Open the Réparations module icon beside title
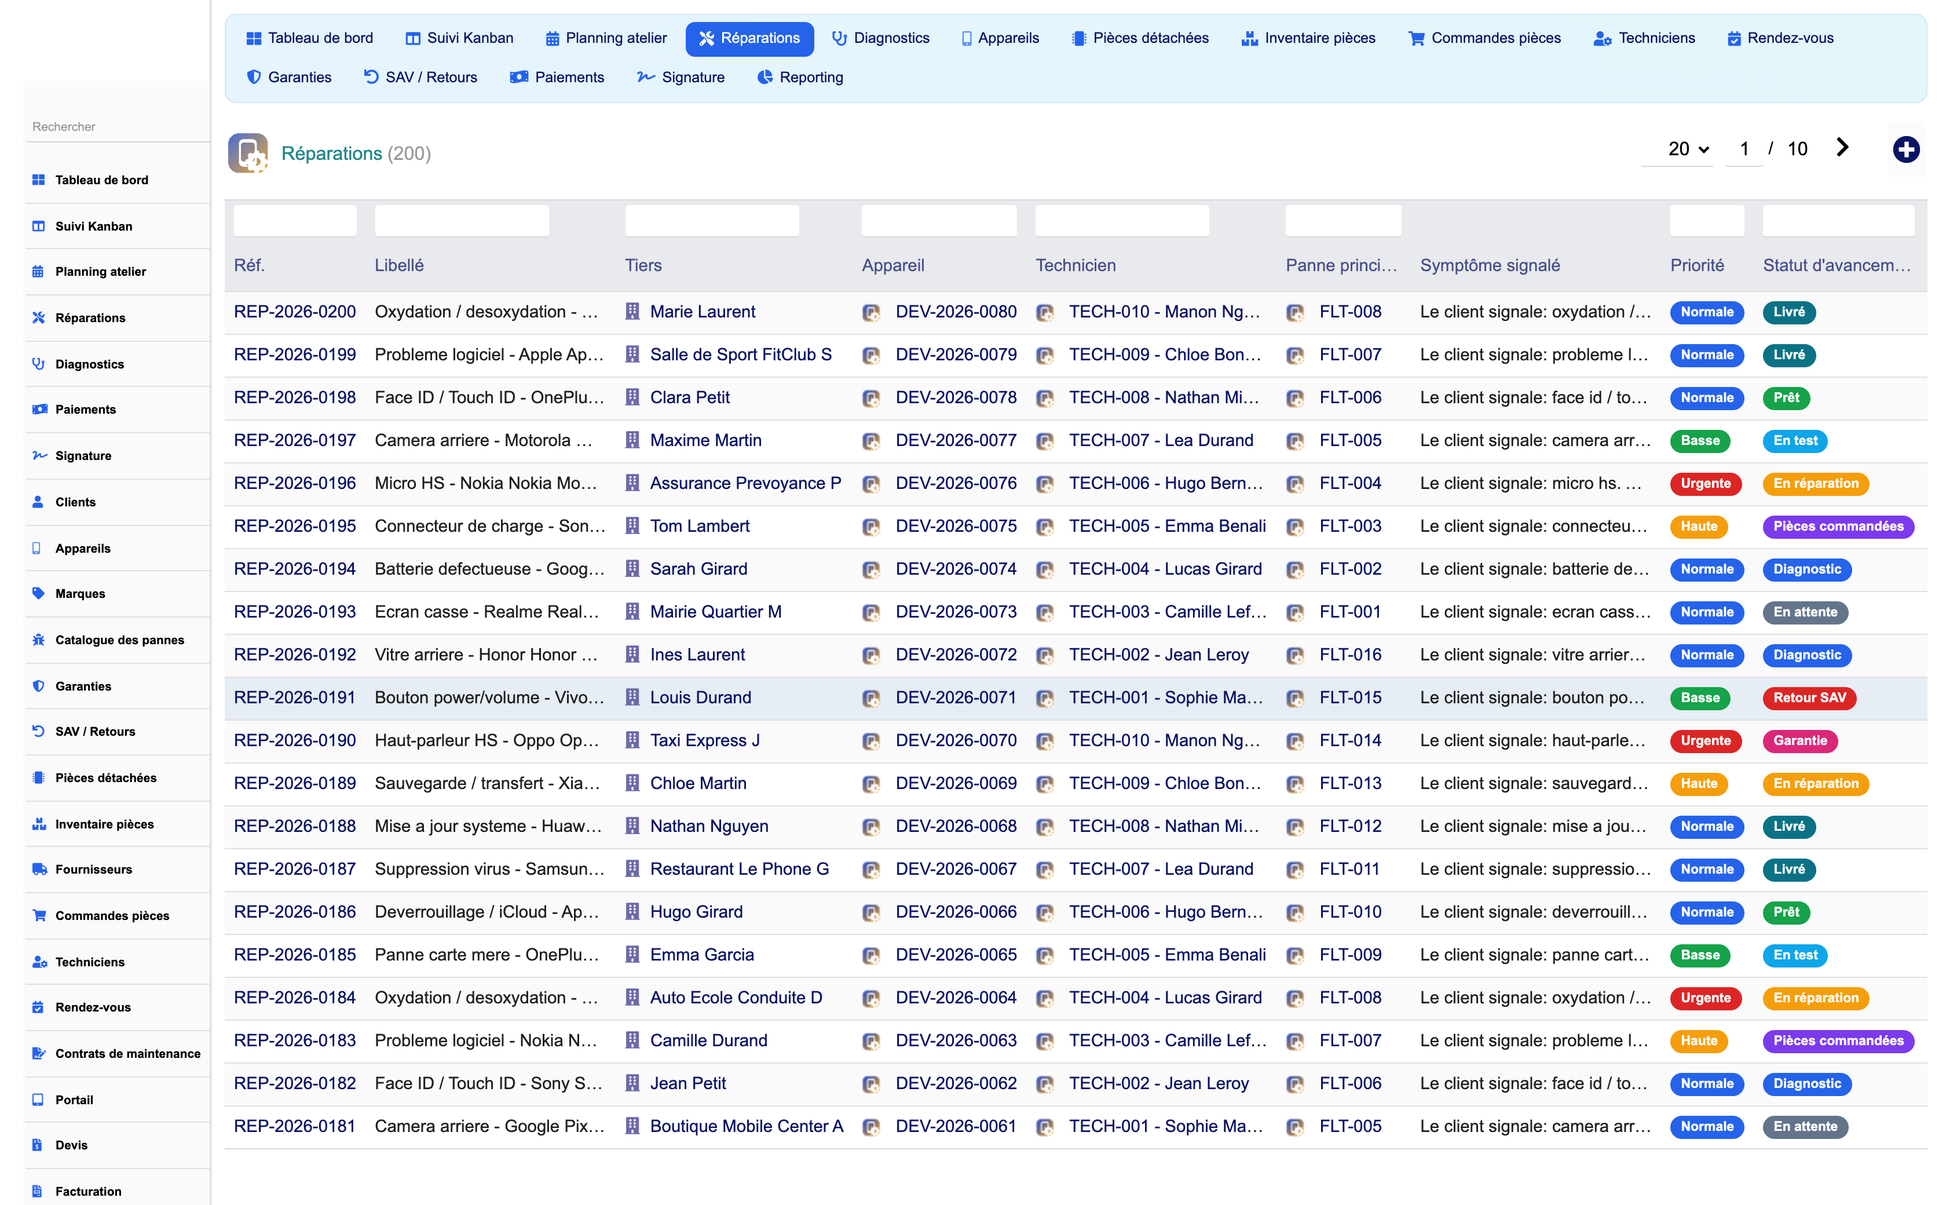 point(248,153)
